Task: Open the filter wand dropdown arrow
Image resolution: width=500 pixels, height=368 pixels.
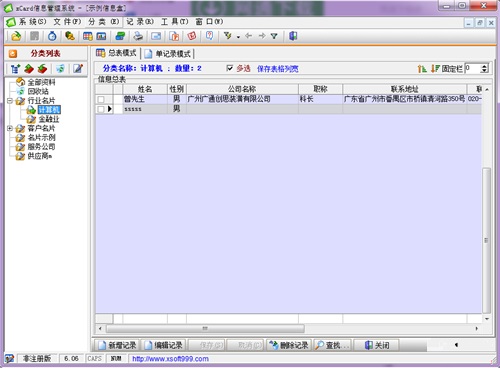Action: click(x=238, y=37)
